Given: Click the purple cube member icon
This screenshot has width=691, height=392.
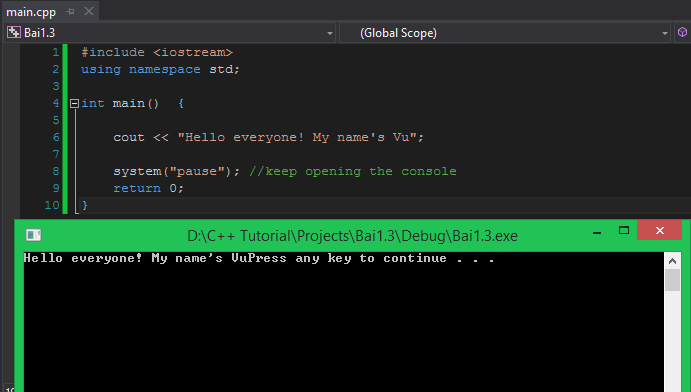Looking at the screenshot, I should (682, 33).
